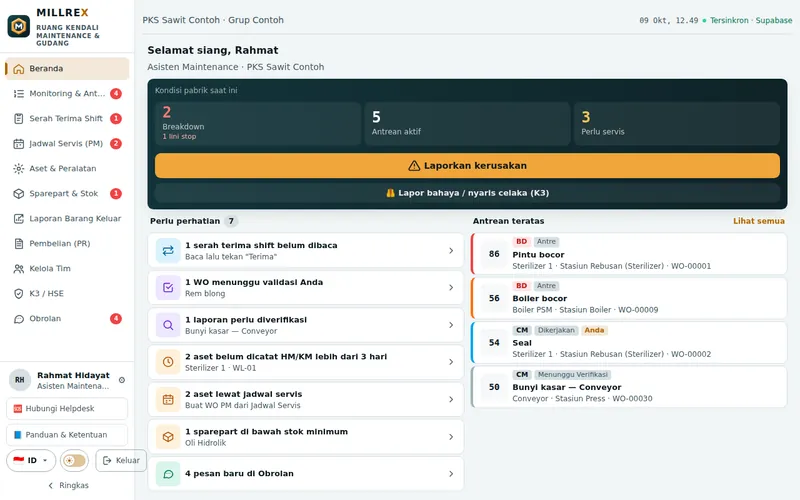Open Laporan Barang Keluar menu
800x500 pixels.
coord(67,219)
